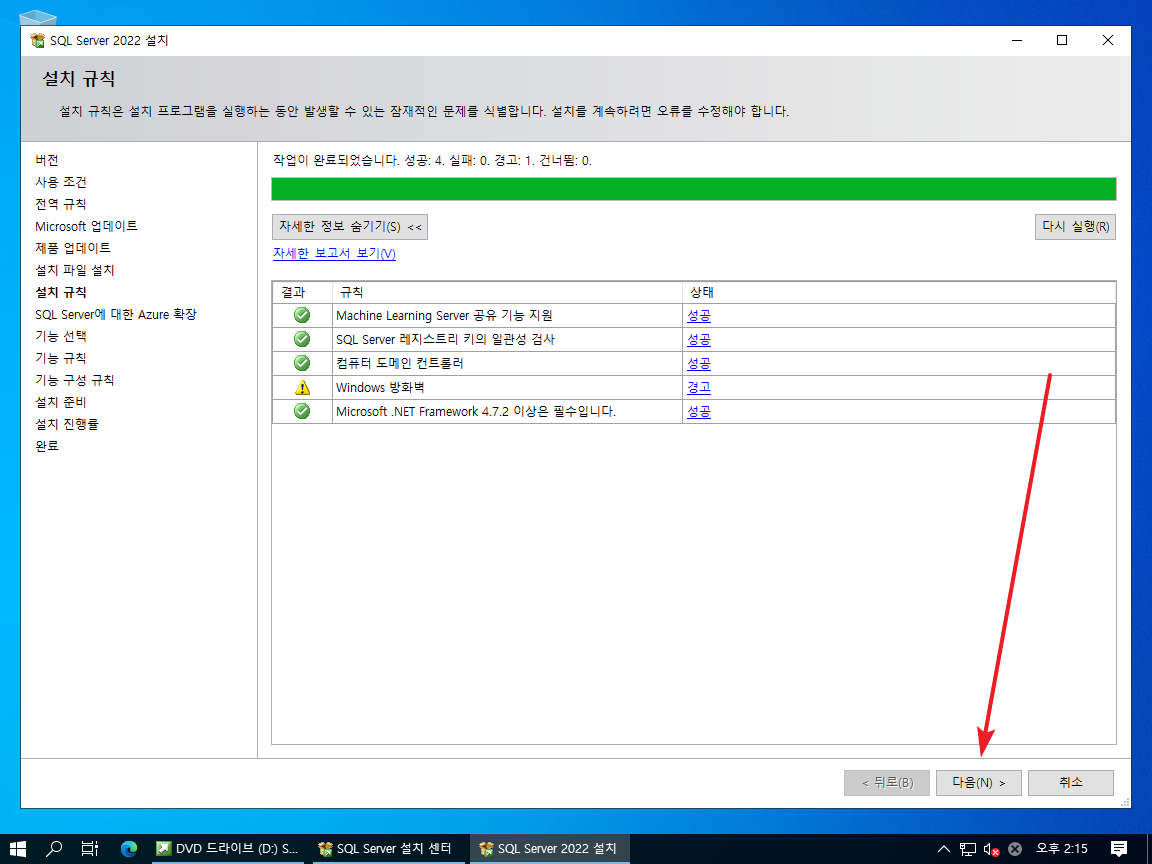Click the Machine Learning Server 공유 기능 지원 rule text

tap(444, 315)
